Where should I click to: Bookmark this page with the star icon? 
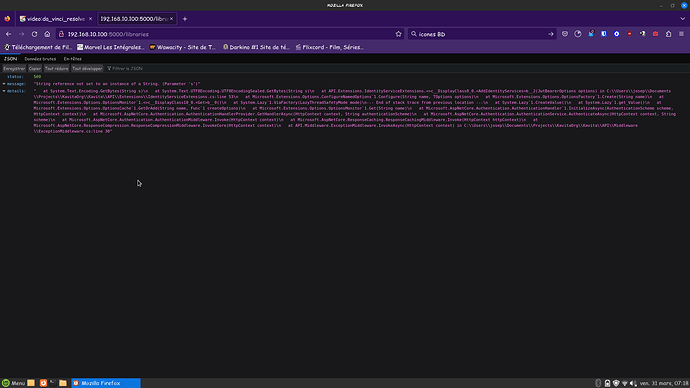pyautogui.click(x=398, y=34)
